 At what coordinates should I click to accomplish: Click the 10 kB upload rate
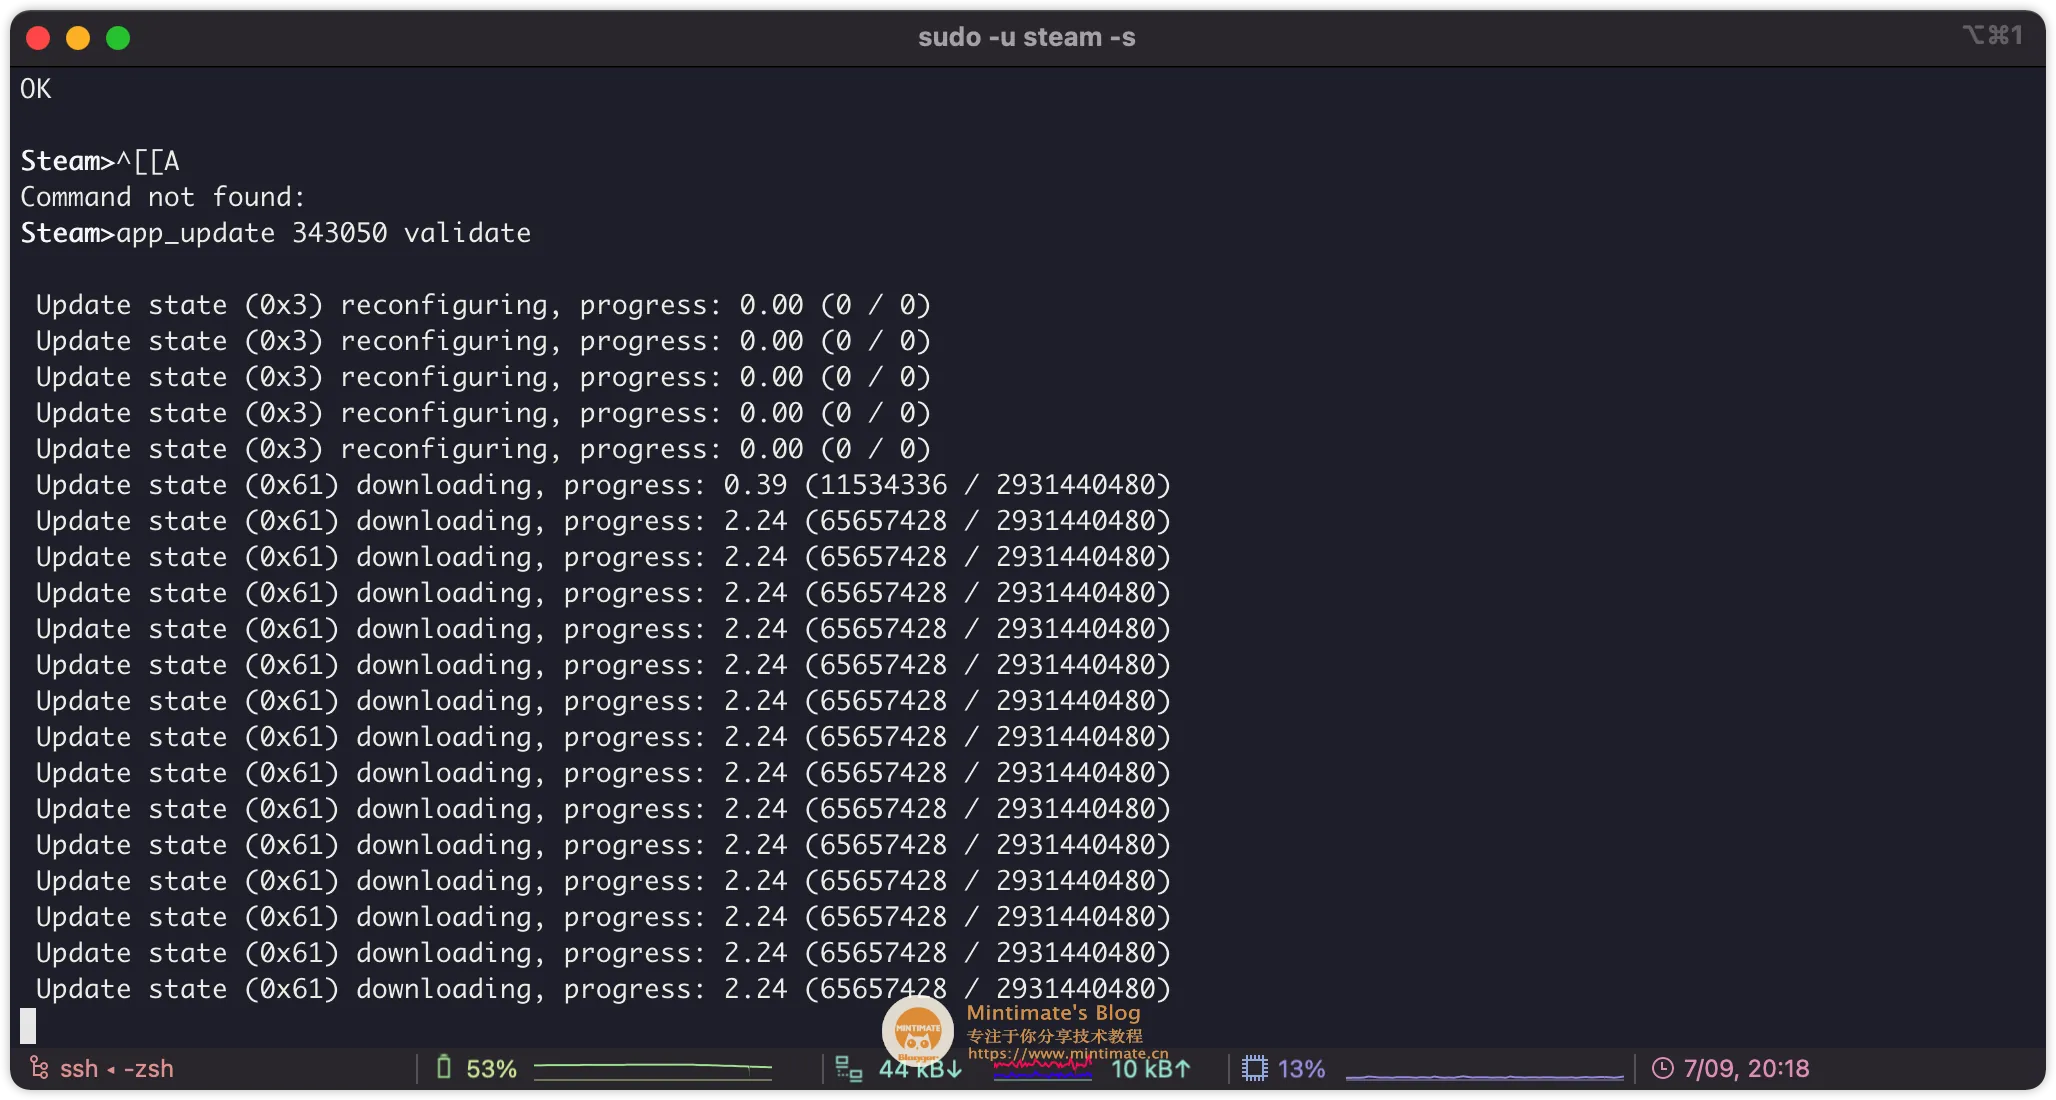1150,1069
